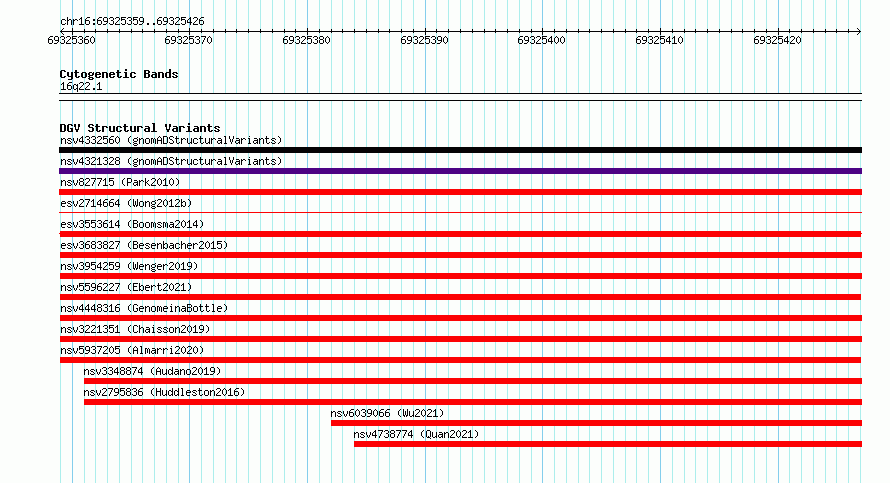Click the red nsv5596227 Ebert2021 bar

point(460,297)
